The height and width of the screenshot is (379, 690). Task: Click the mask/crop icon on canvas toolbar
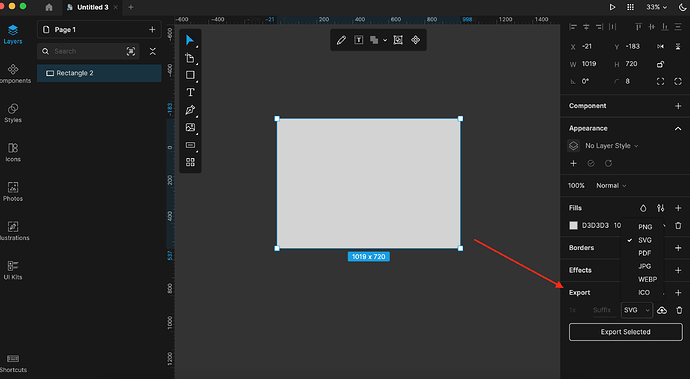pos(398,40)
